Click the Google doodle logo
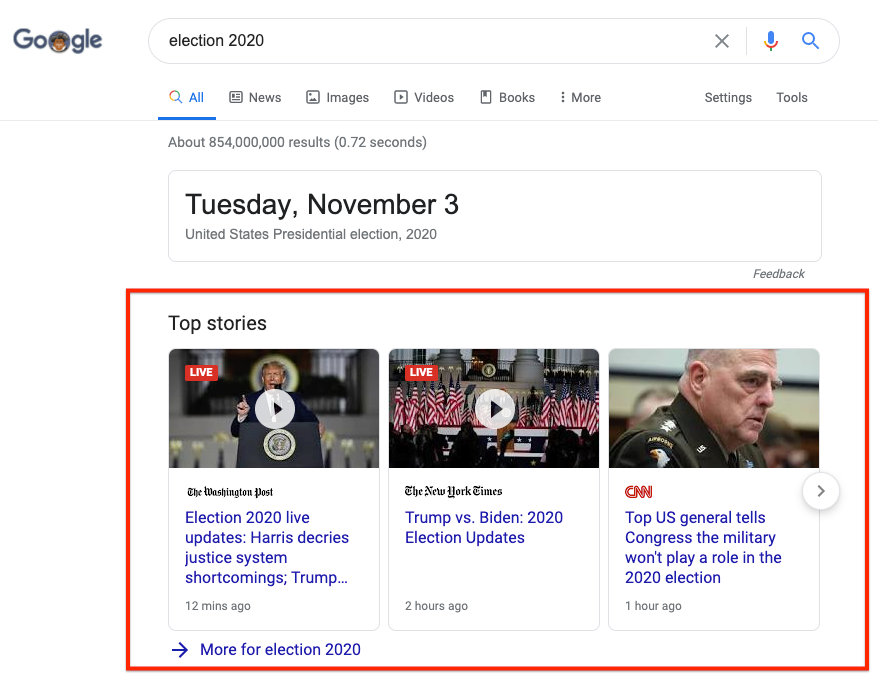The image size is (878, 679). (x=57, y=40)
